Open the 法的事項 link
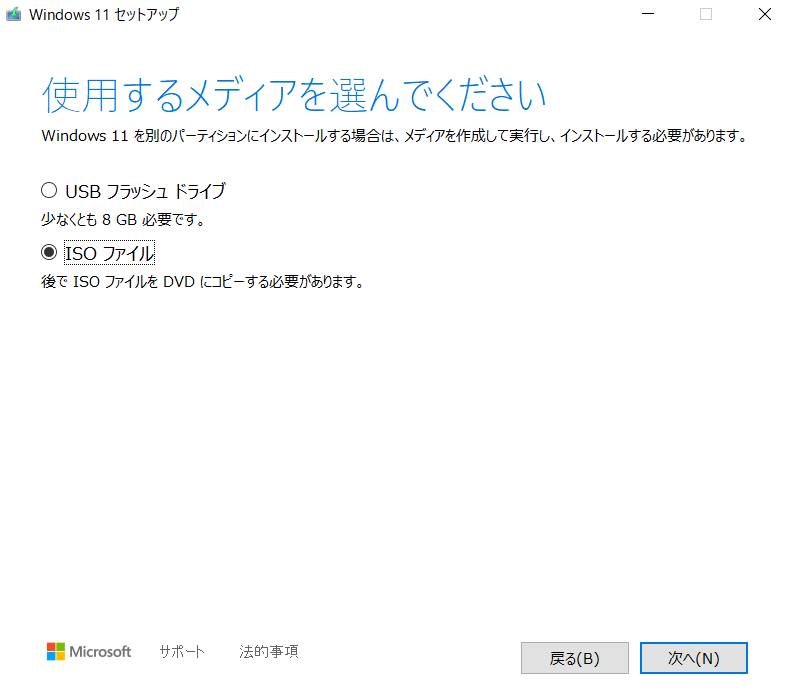This screenshot has width=795, height=697. click(269, 651)
